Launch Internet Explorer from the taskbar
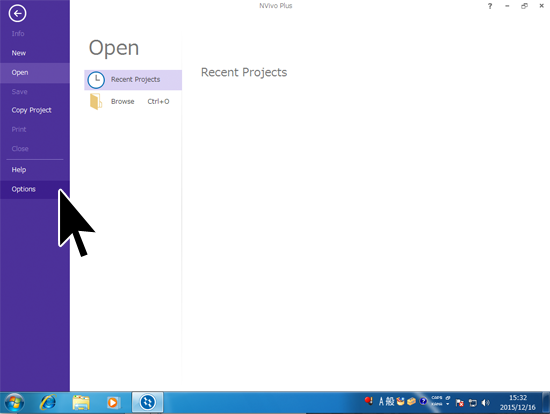The width and height of the screenshot is (550, 414). 48,402
